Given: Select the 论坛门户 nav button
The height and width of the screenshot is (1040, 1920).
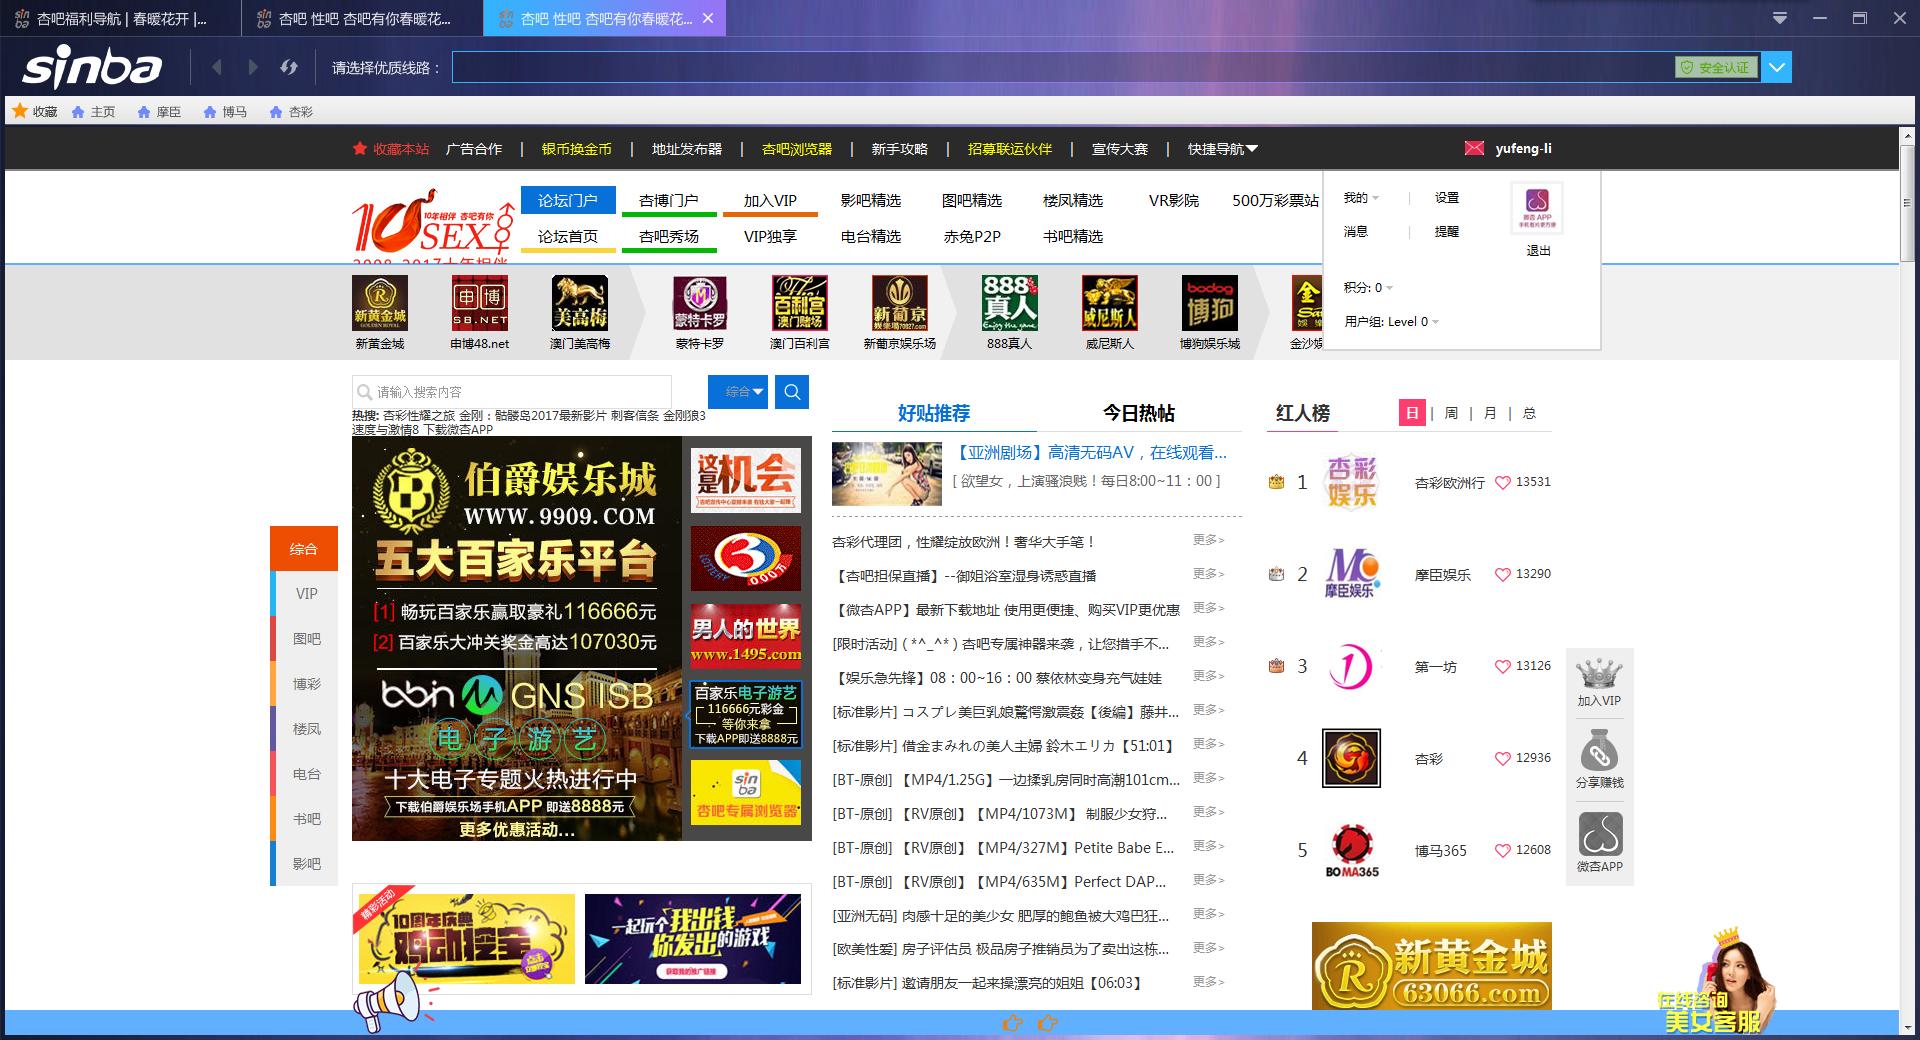Looking at the screenshot, I should [568, 200].
